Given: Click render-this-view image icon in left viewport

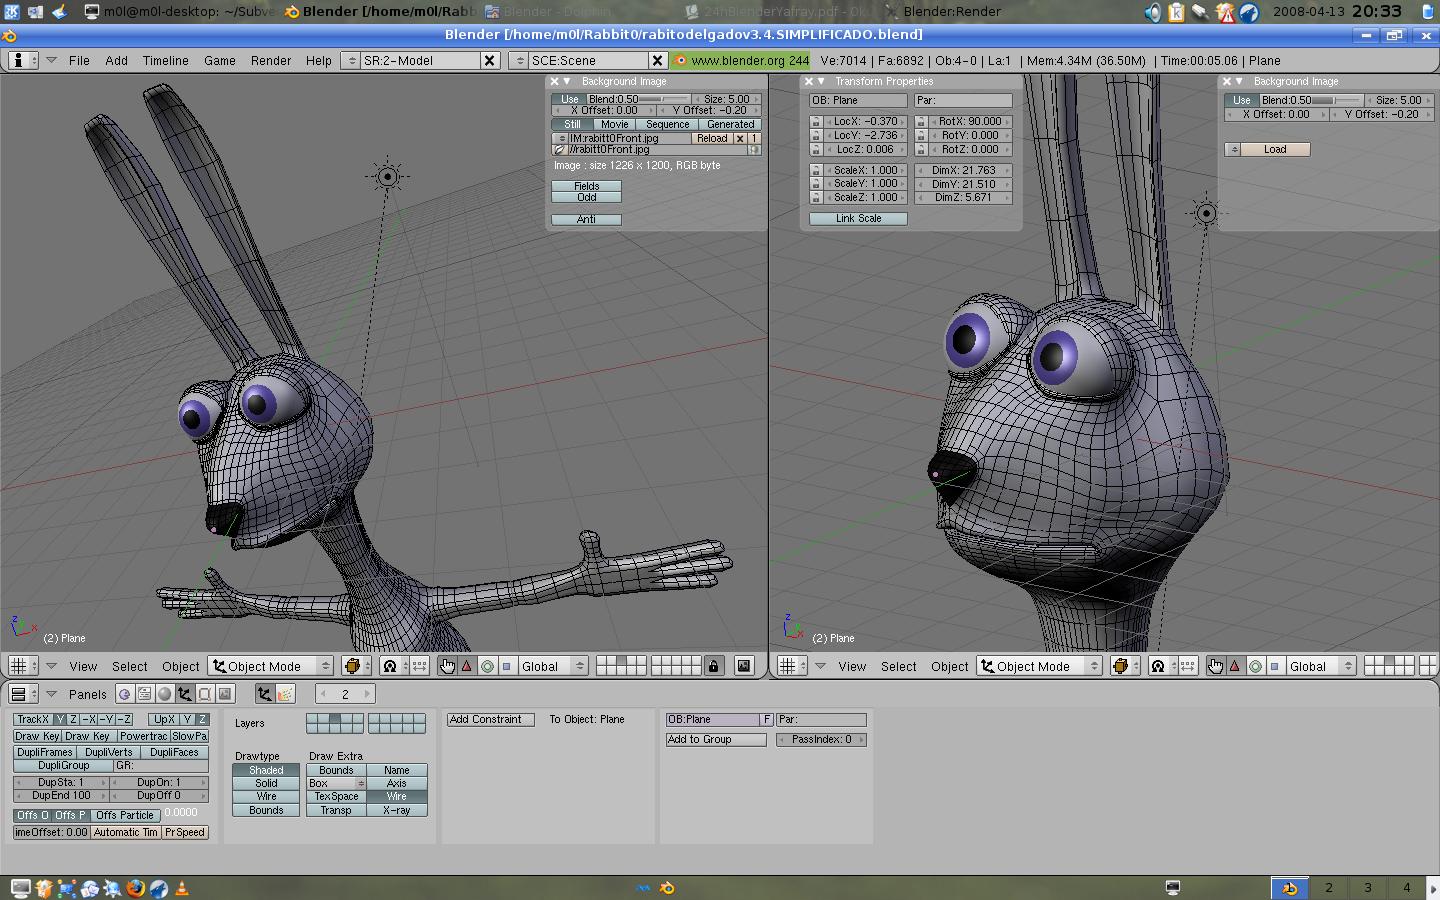Looking at the screenshot, I should (744, 666).
